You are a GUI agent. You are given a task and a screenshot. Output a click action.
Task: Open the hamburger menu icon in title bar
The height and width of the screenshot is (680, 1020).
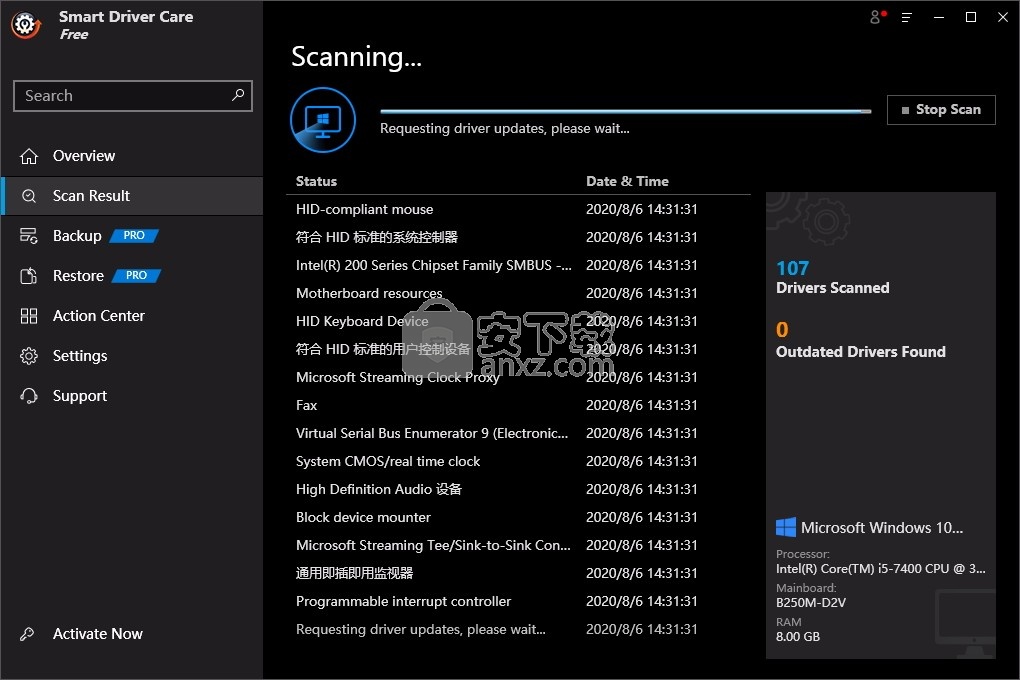click(907, 18)
